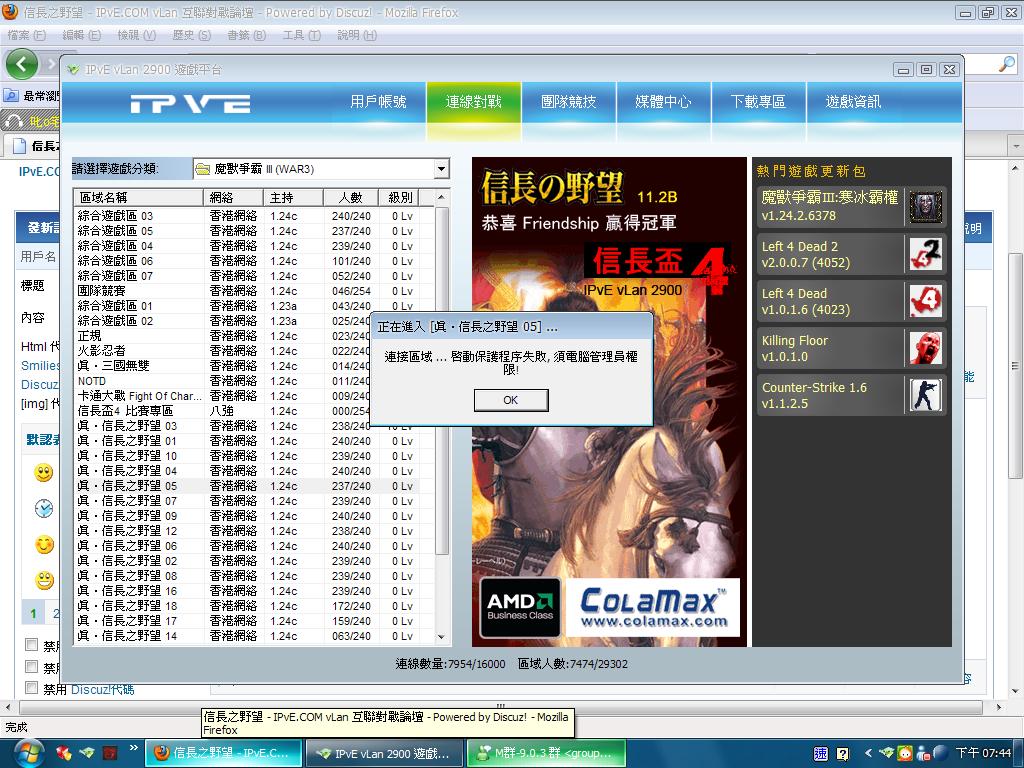This screenshot has width=1024, height=768.
Task: Go to the 用戶帳號 tab
Action: click(x=378, y=102)
